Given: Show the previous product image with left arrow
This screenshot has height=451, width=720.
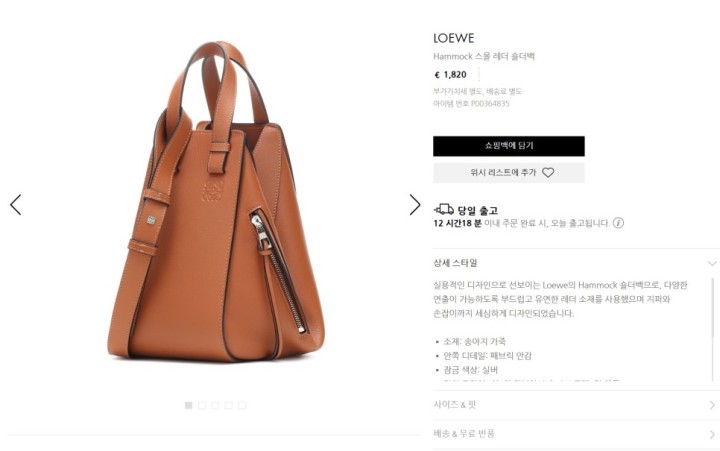Looking at the screenshot, I should point(16,205).
